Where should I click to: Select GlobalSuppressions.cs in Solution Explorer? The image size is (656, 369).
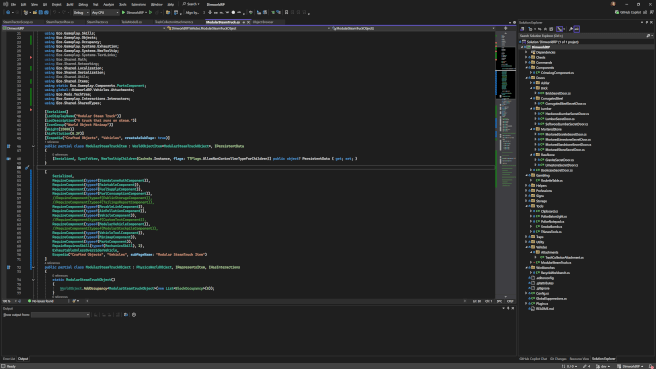click(x=551, y=298)
